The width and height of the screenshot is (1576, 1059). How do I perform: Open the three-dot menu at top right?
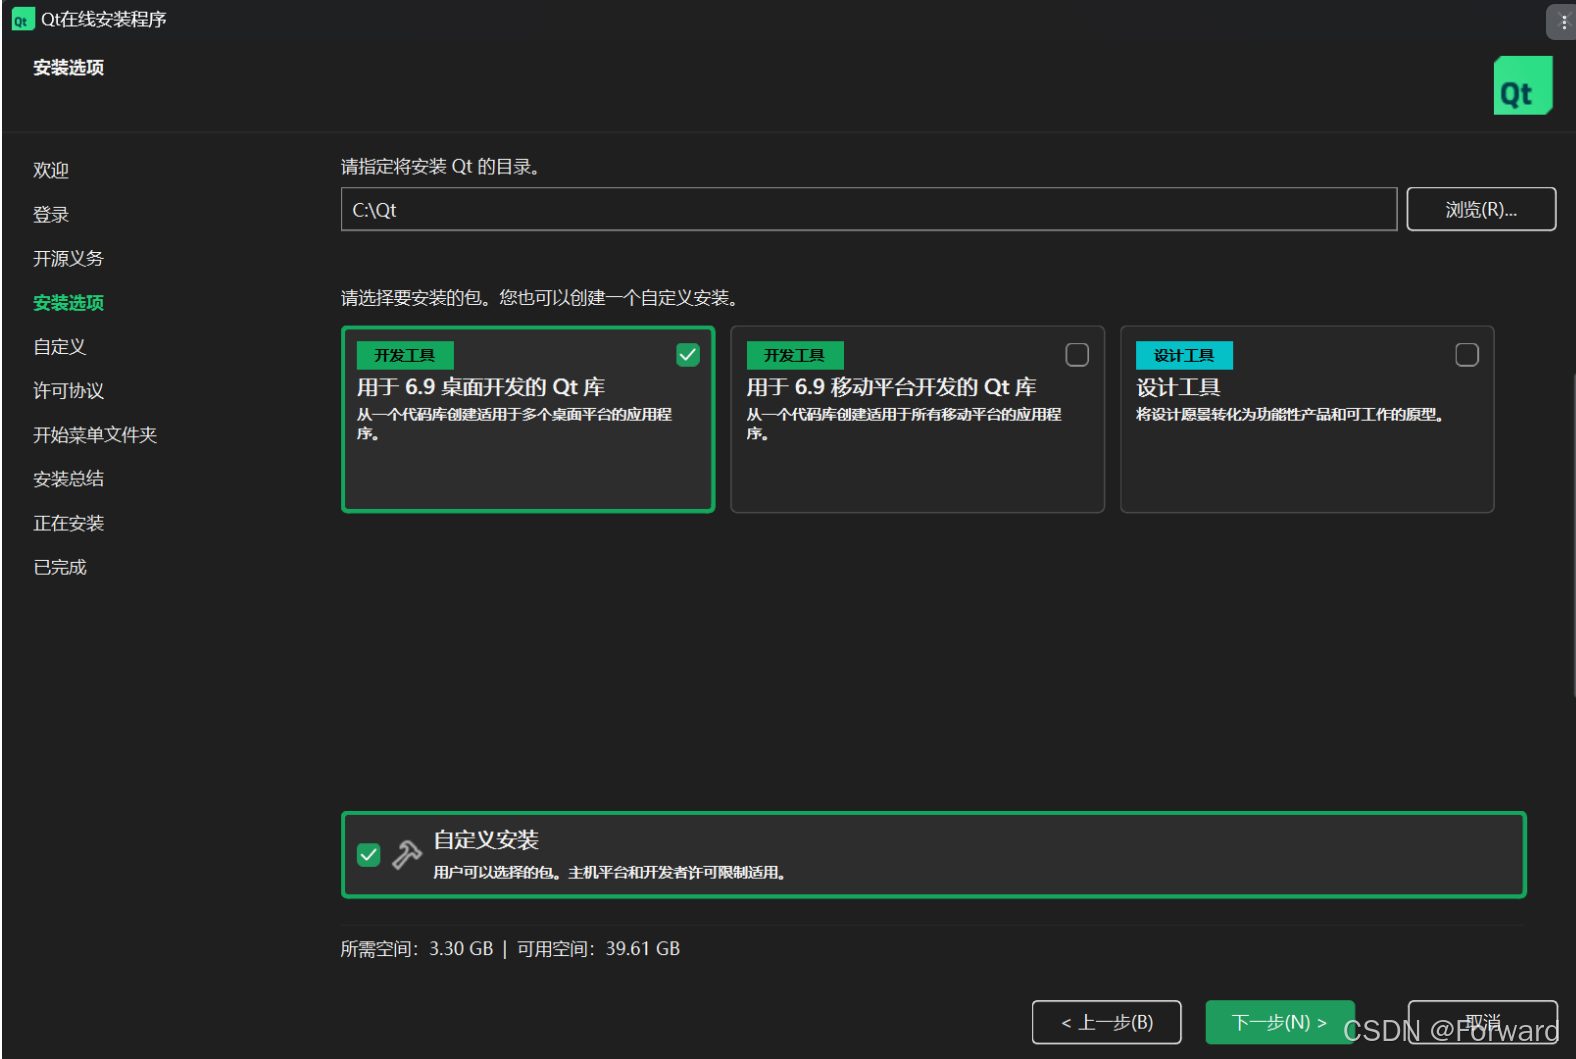click(x=1562, y=22)
